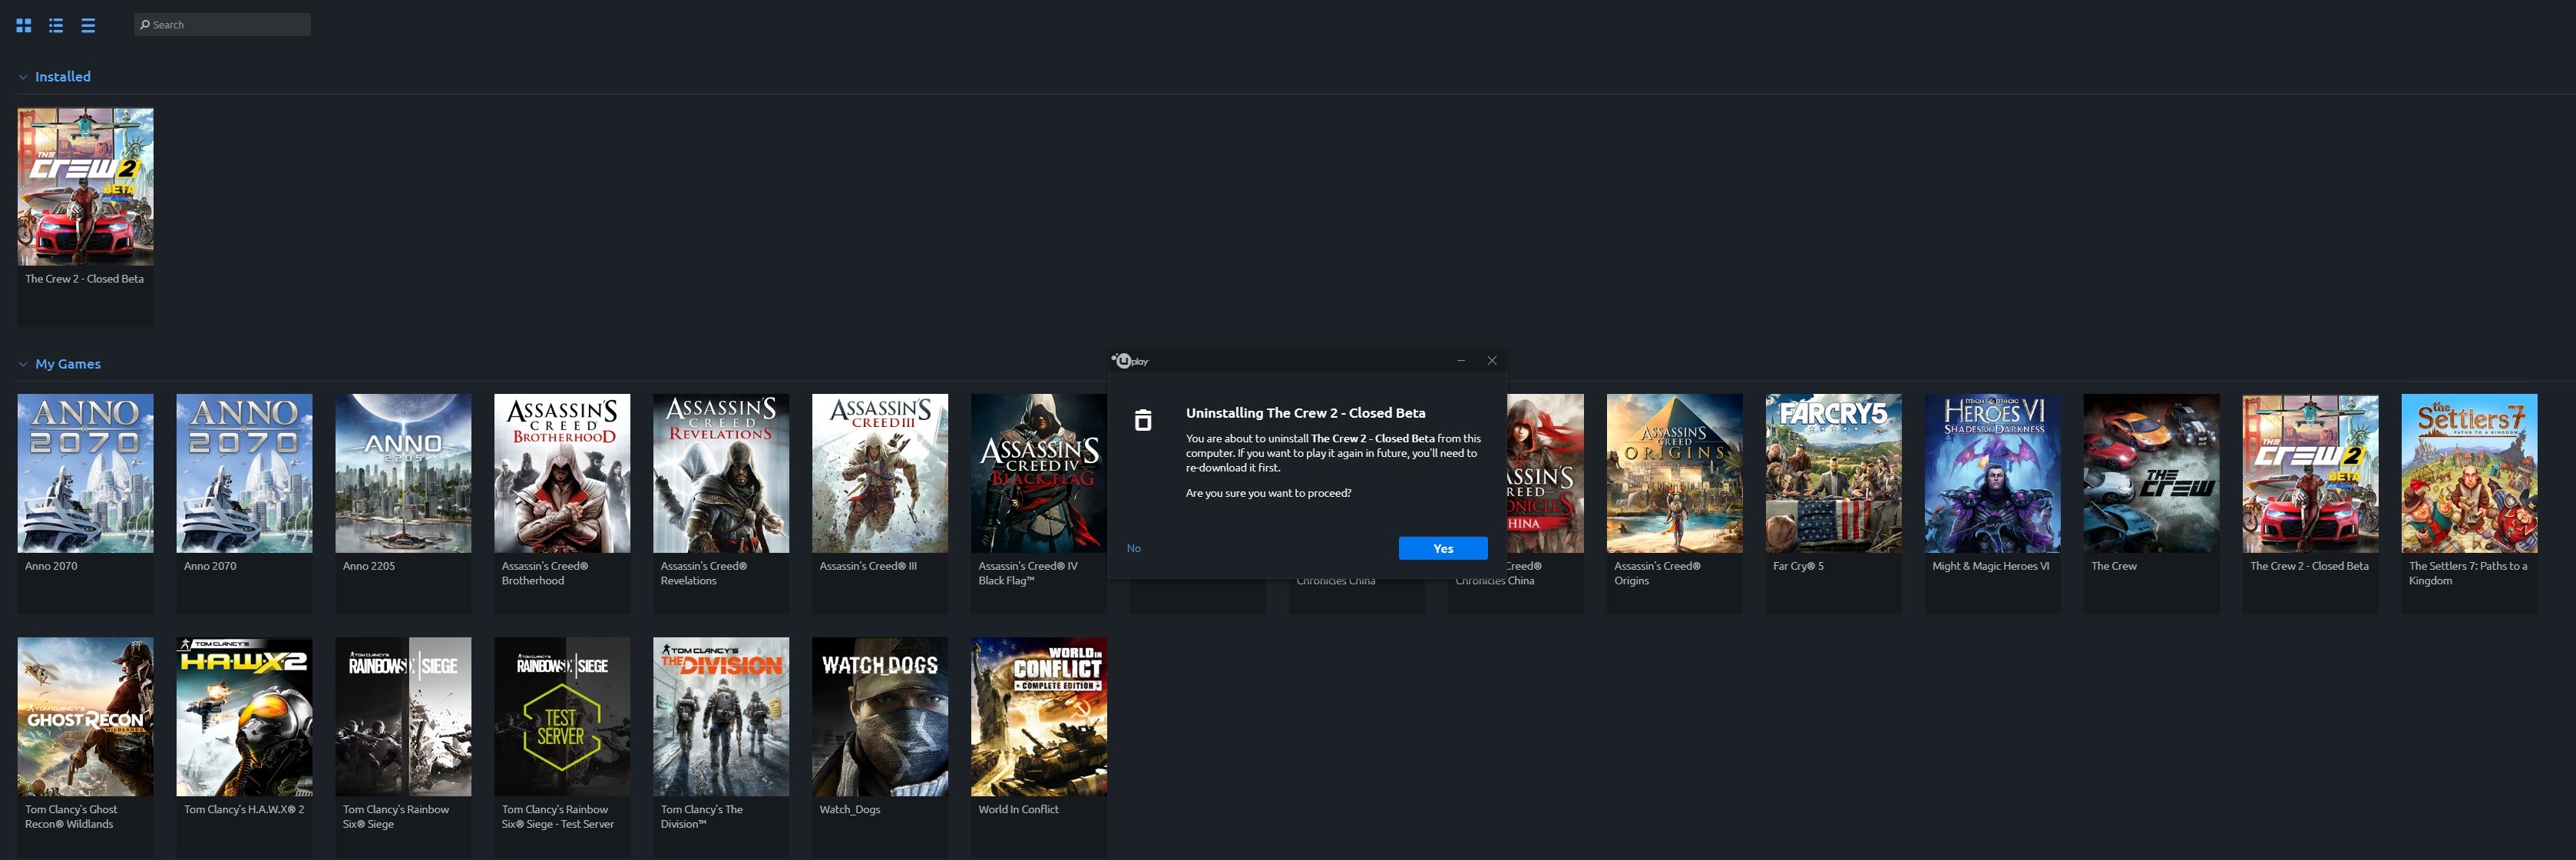Click the trash can uninstall icon
The height and width of the screenshot is (860, 2576).
pyautogui.click(x=1143, y=421)
